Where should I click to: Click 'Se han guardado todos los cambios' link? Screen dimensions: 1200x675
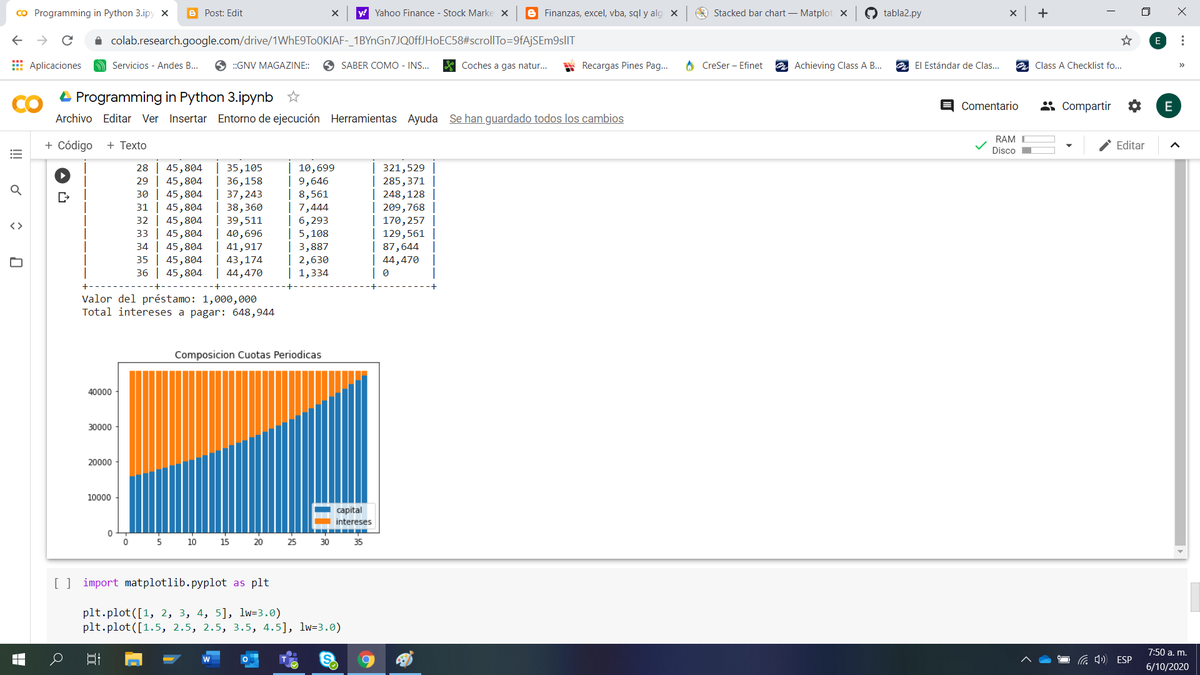point(536,118)
